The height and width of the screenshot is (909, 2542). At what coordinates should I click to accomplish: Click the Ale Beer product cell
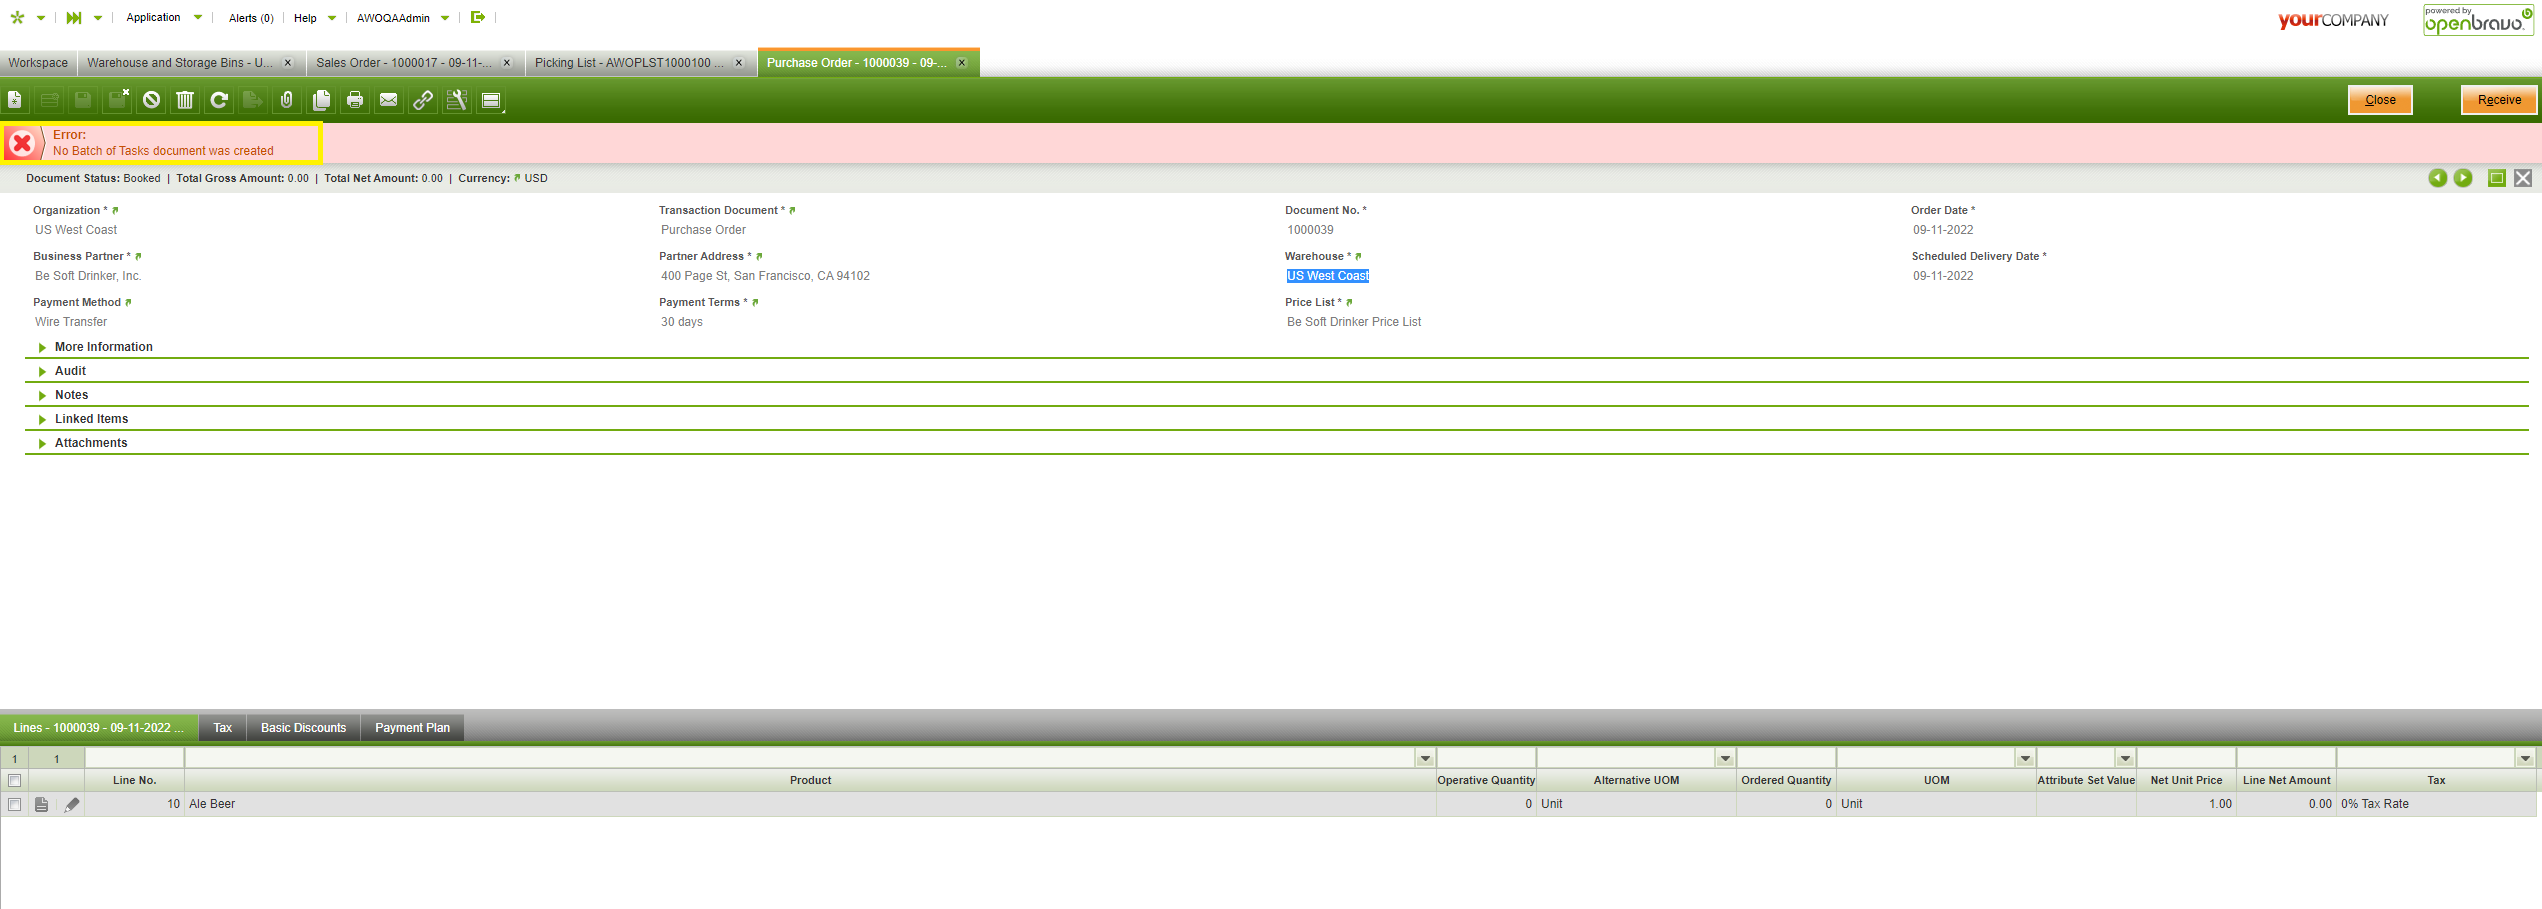pos(810,805)
